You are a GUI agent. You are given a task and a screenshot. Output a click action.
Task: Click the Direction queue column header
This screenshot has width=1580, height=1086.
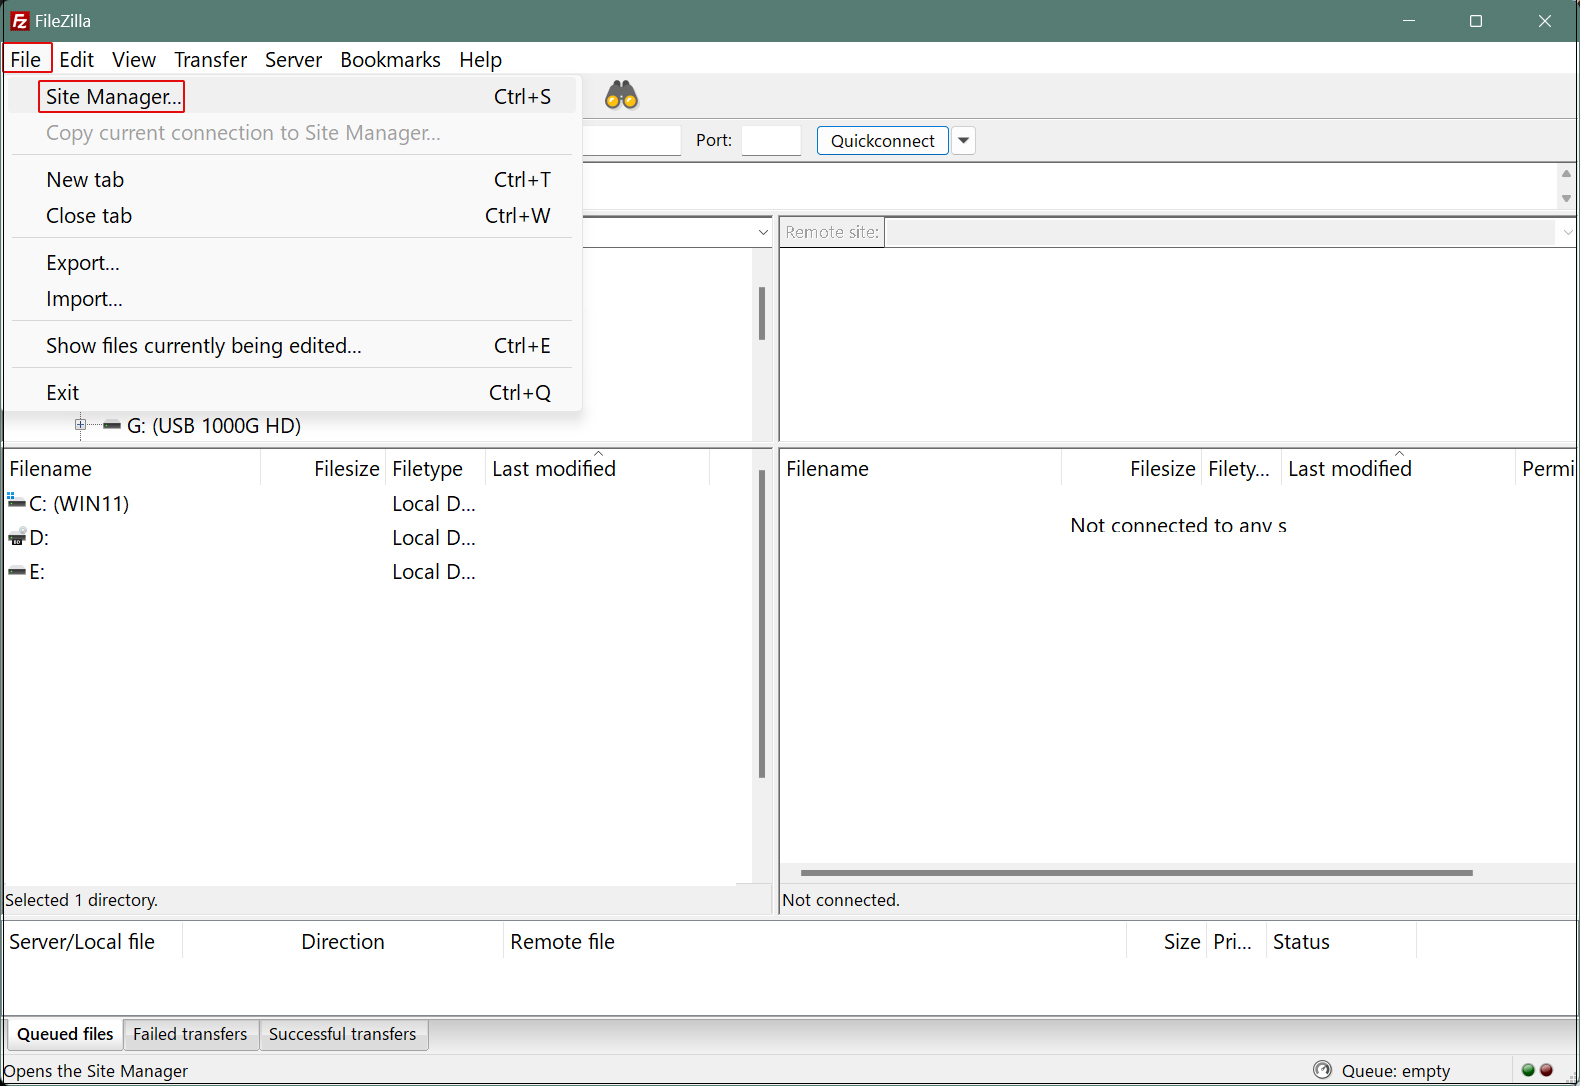click(x=343, y=942)
